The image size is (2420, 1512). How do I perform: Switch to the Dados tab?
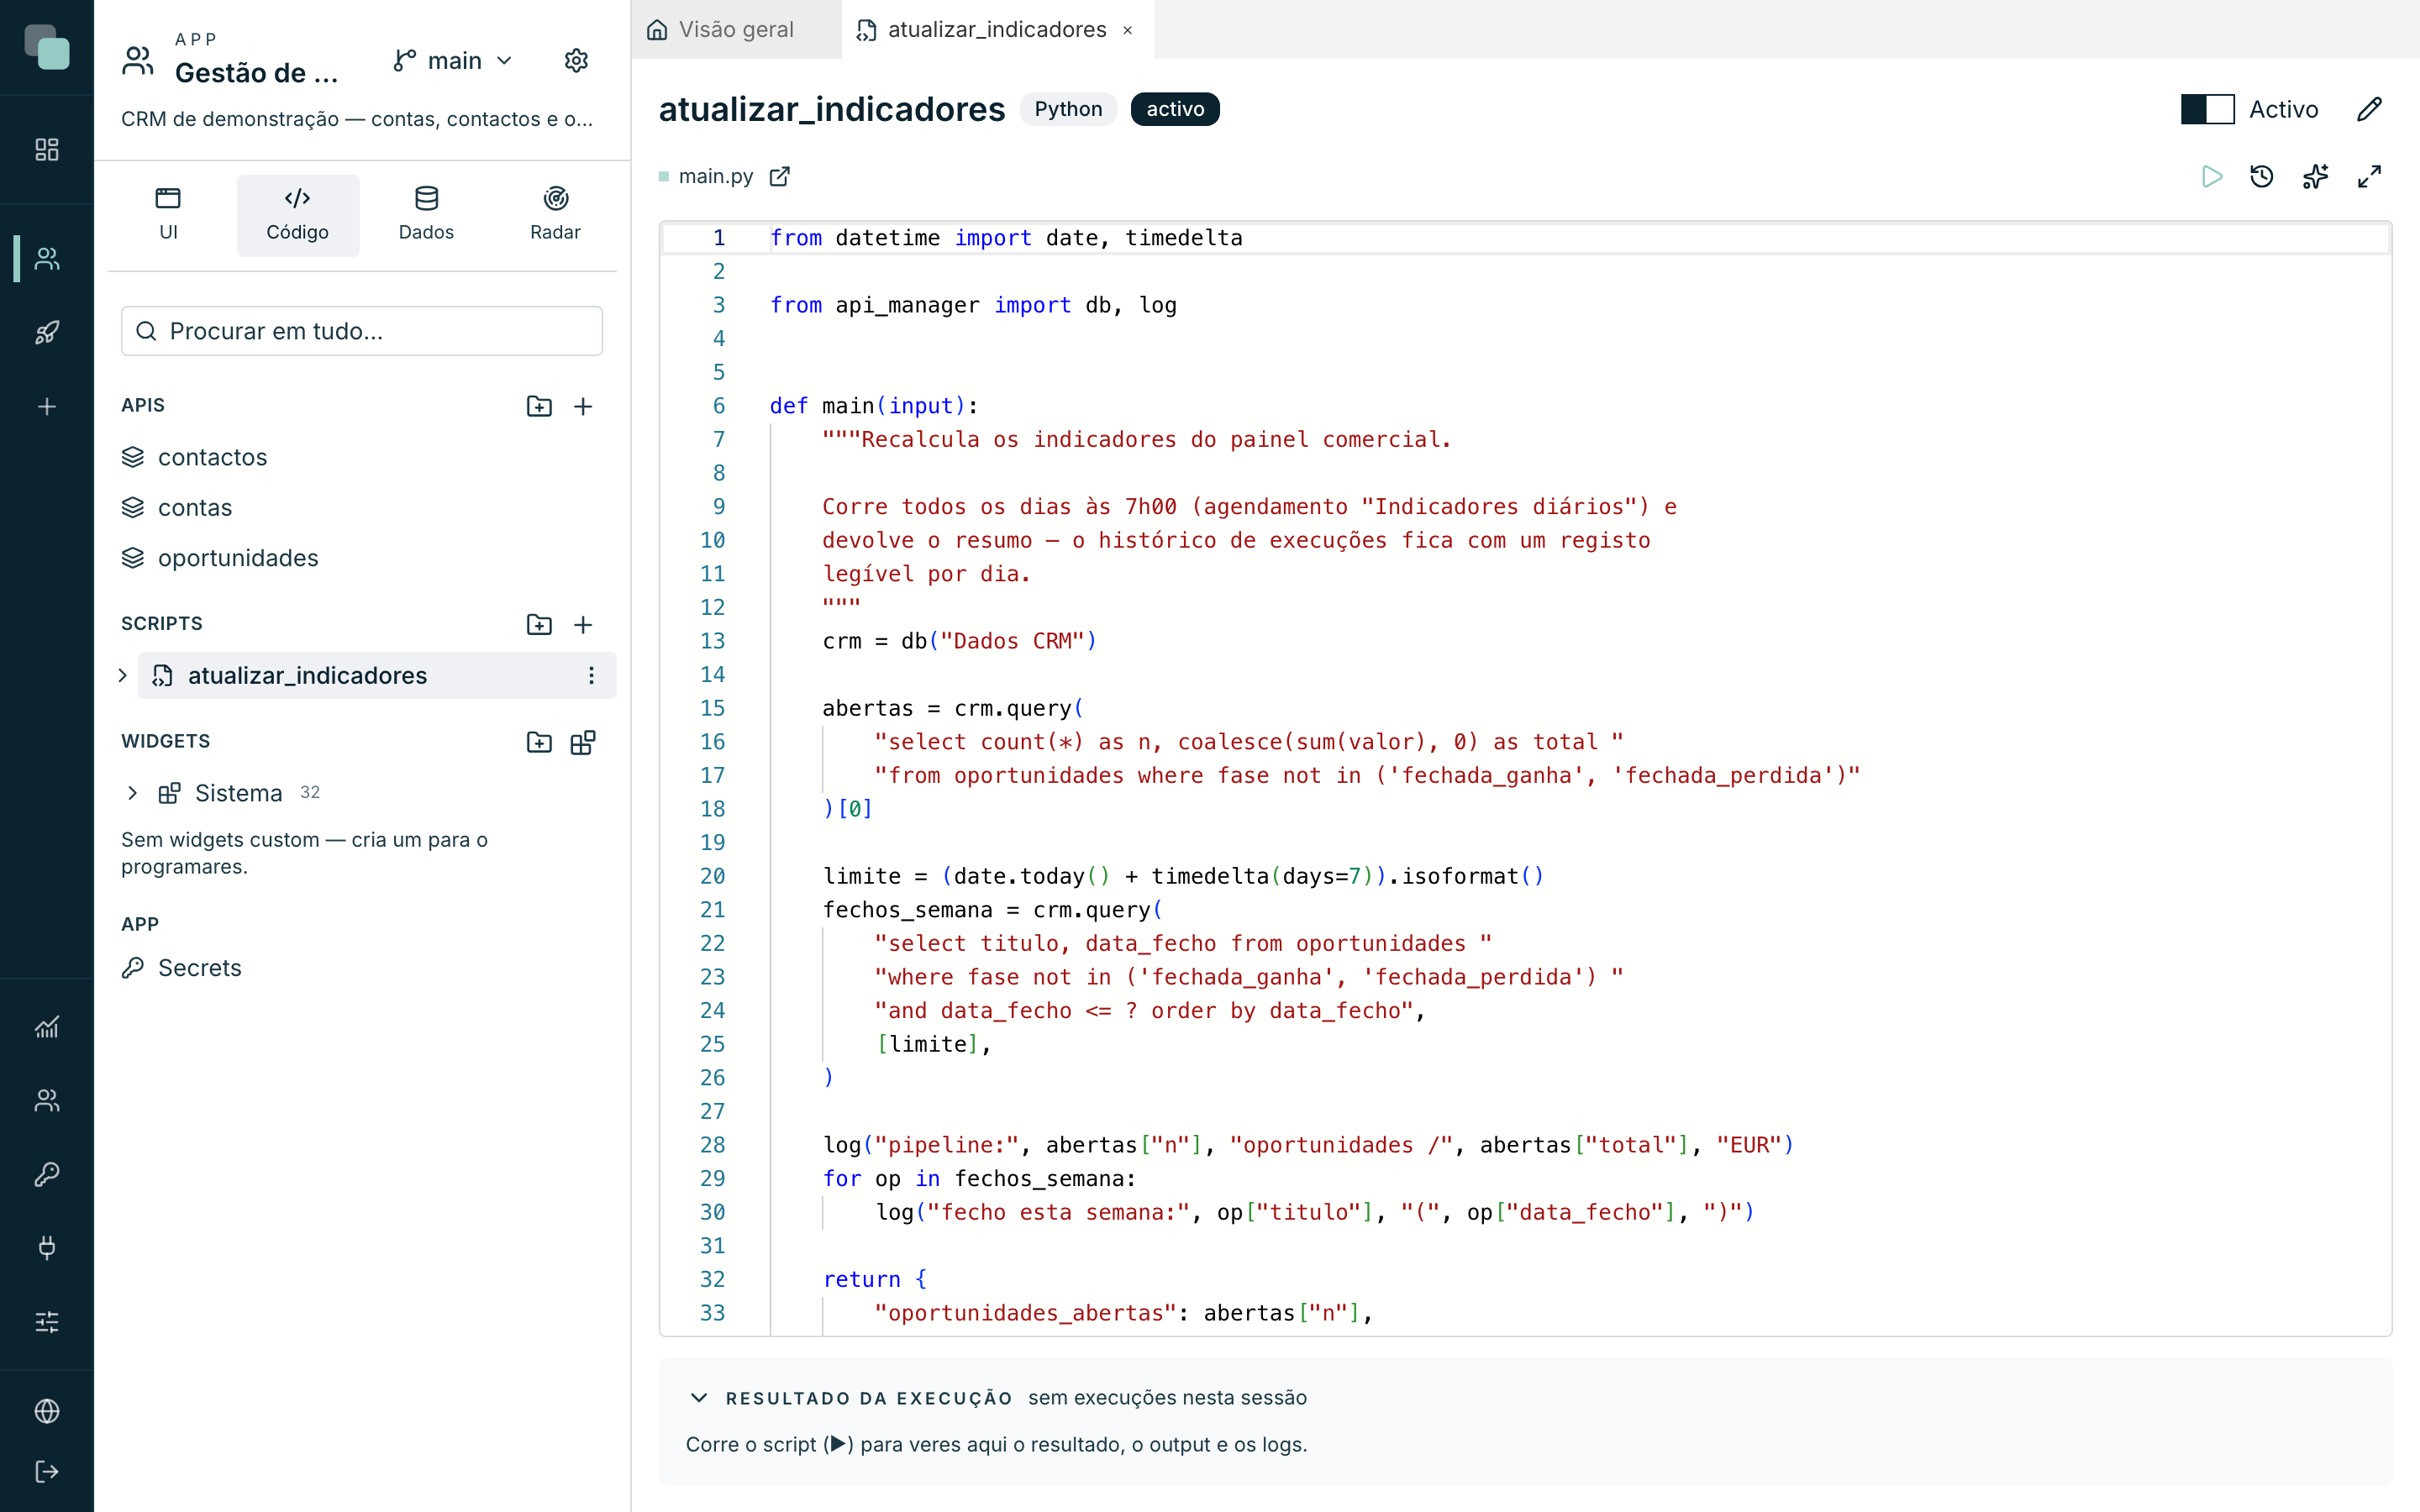[426, 215]
